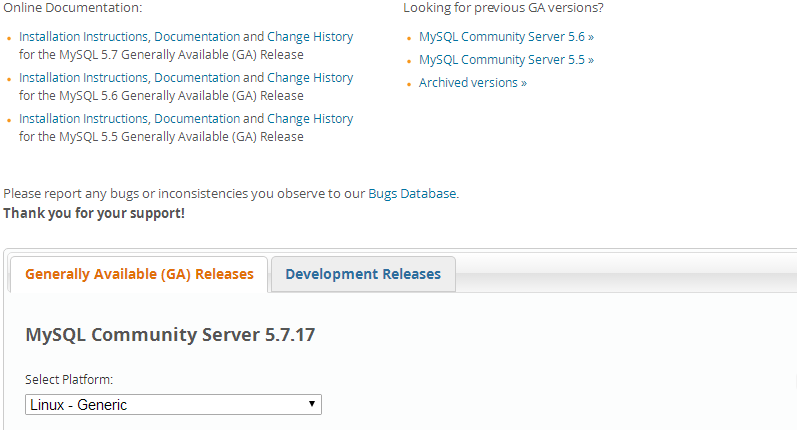Viewport: 797px width, 430px height.
Task: Open Change History for MySQL 5.6 release
Action: click(310, 78)
